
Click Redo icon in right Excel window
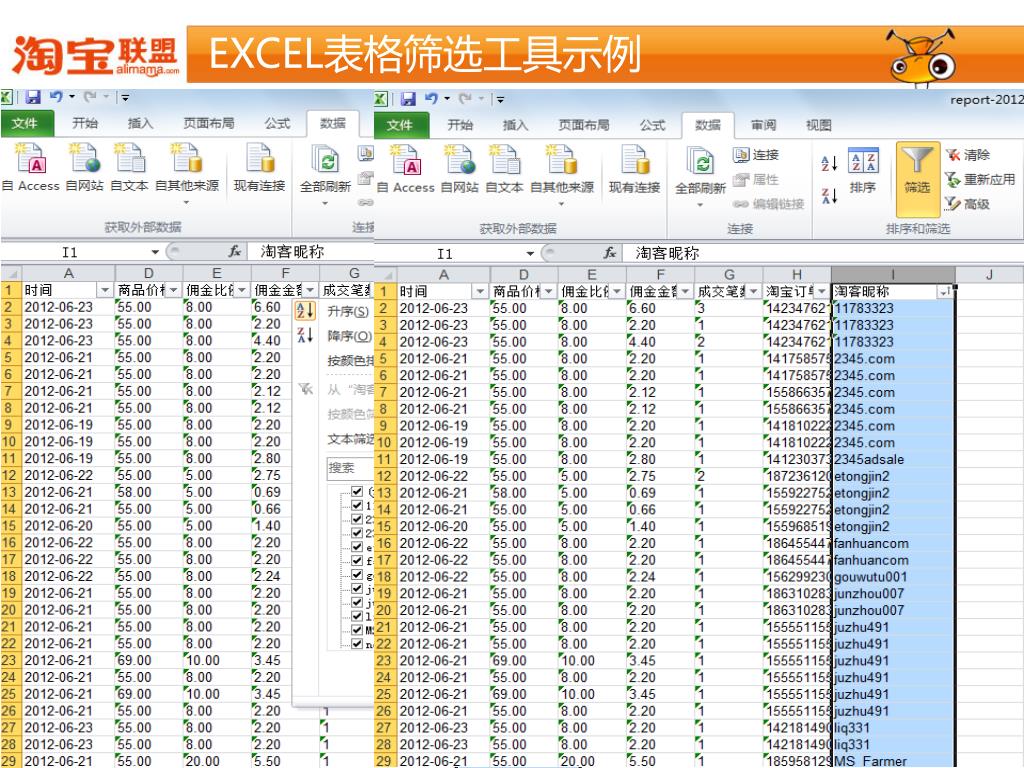[x=465, y=99]
